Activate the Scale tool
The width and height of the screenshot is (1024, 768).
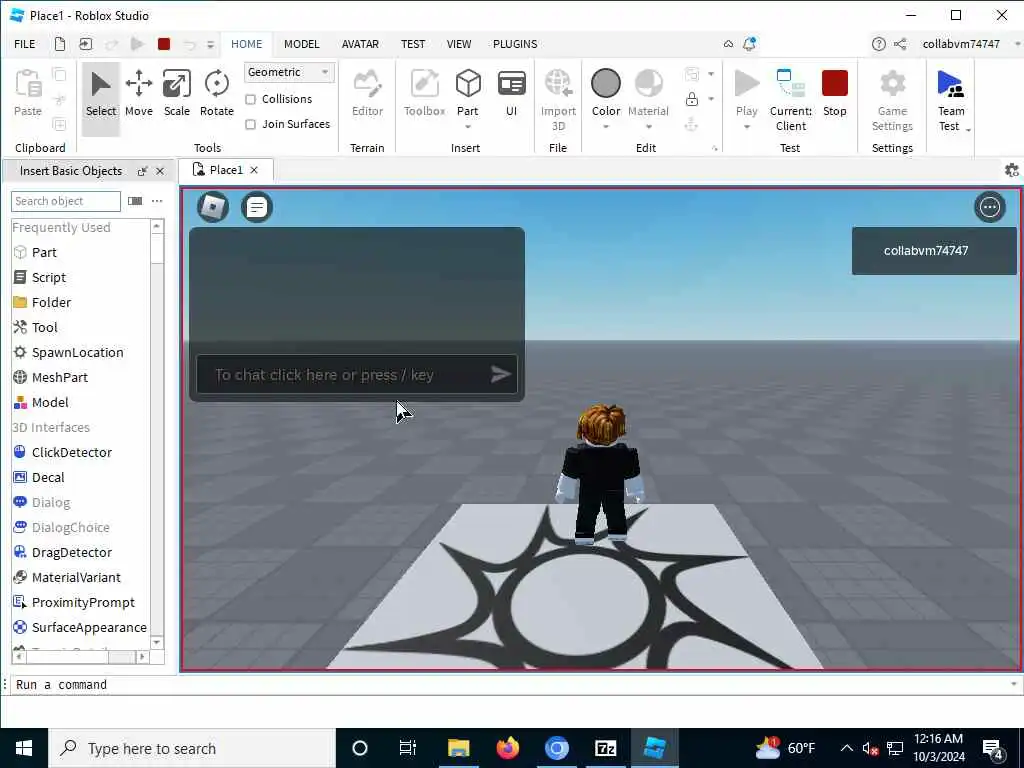point(176,94)
